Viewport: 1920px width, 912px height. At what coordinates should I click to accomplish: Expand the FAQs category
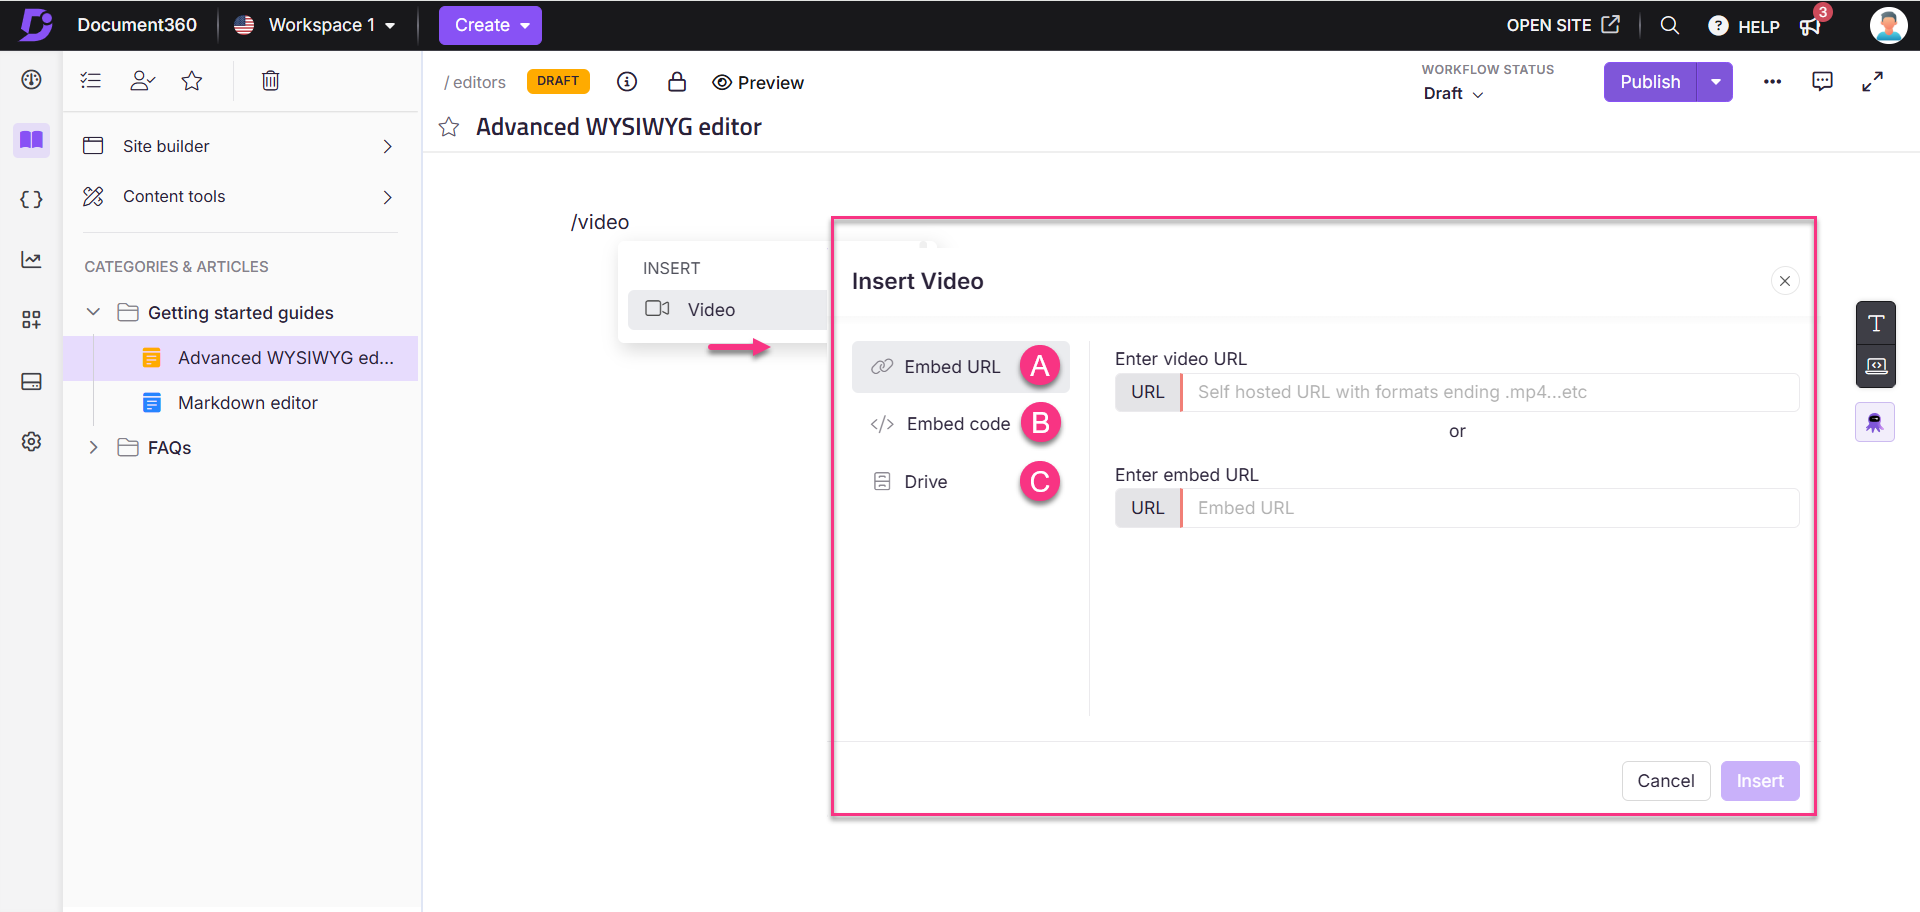(93, 447)
